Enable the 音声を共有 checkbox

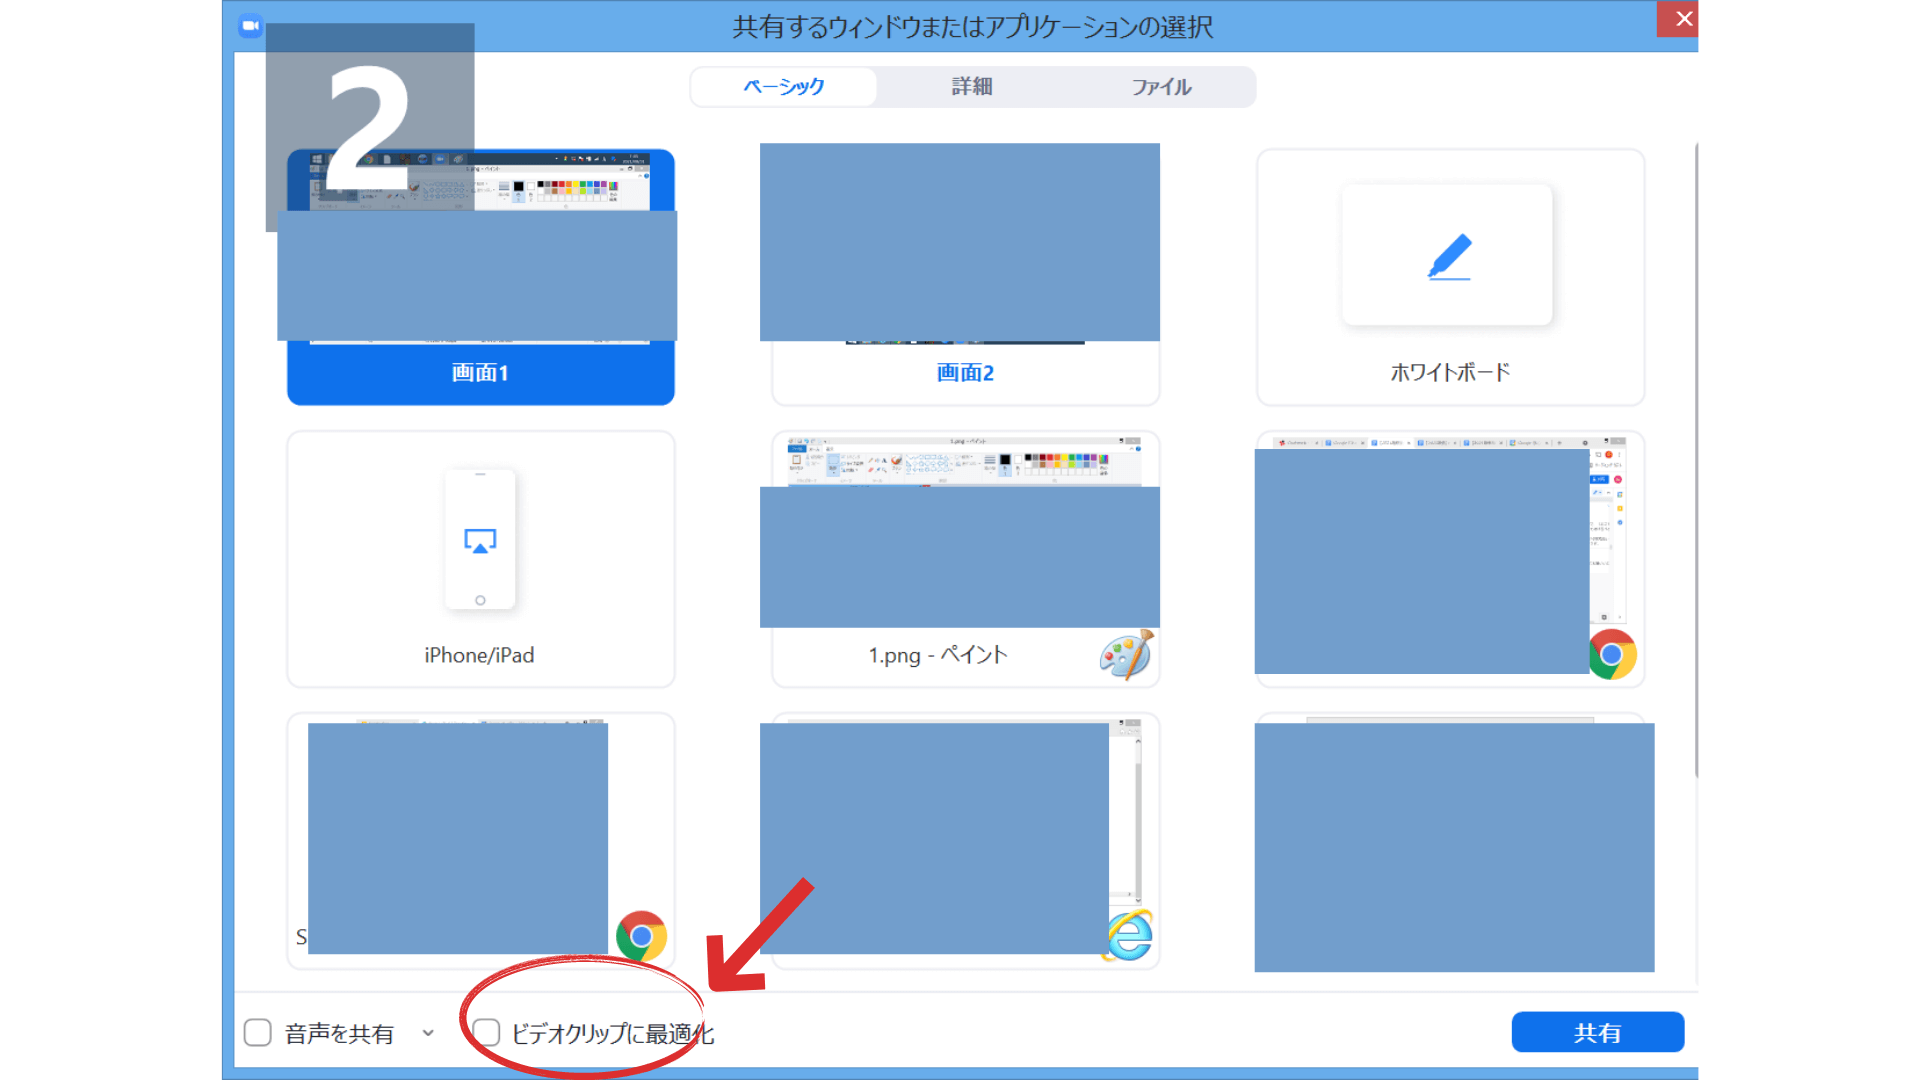pos(257,1032)
